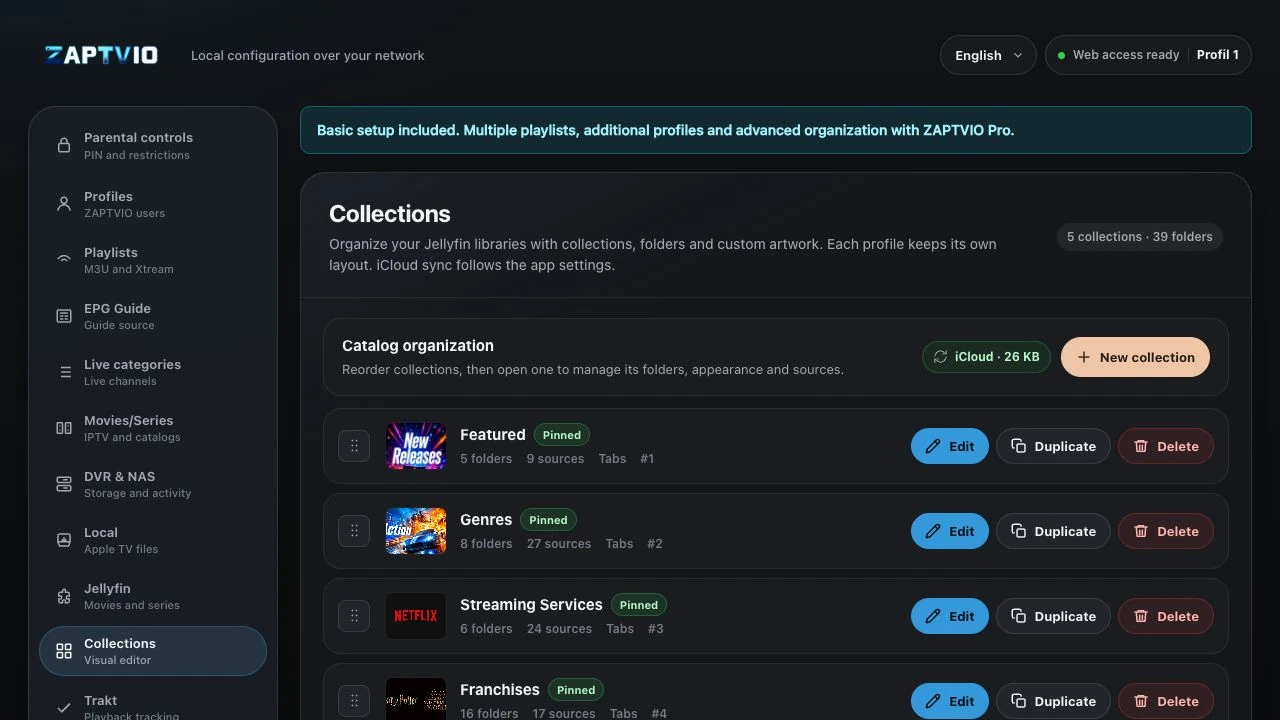Duplicate the Featured collection
The height and width of the screenshot is (720, 1280).
tap(1053, 446)
